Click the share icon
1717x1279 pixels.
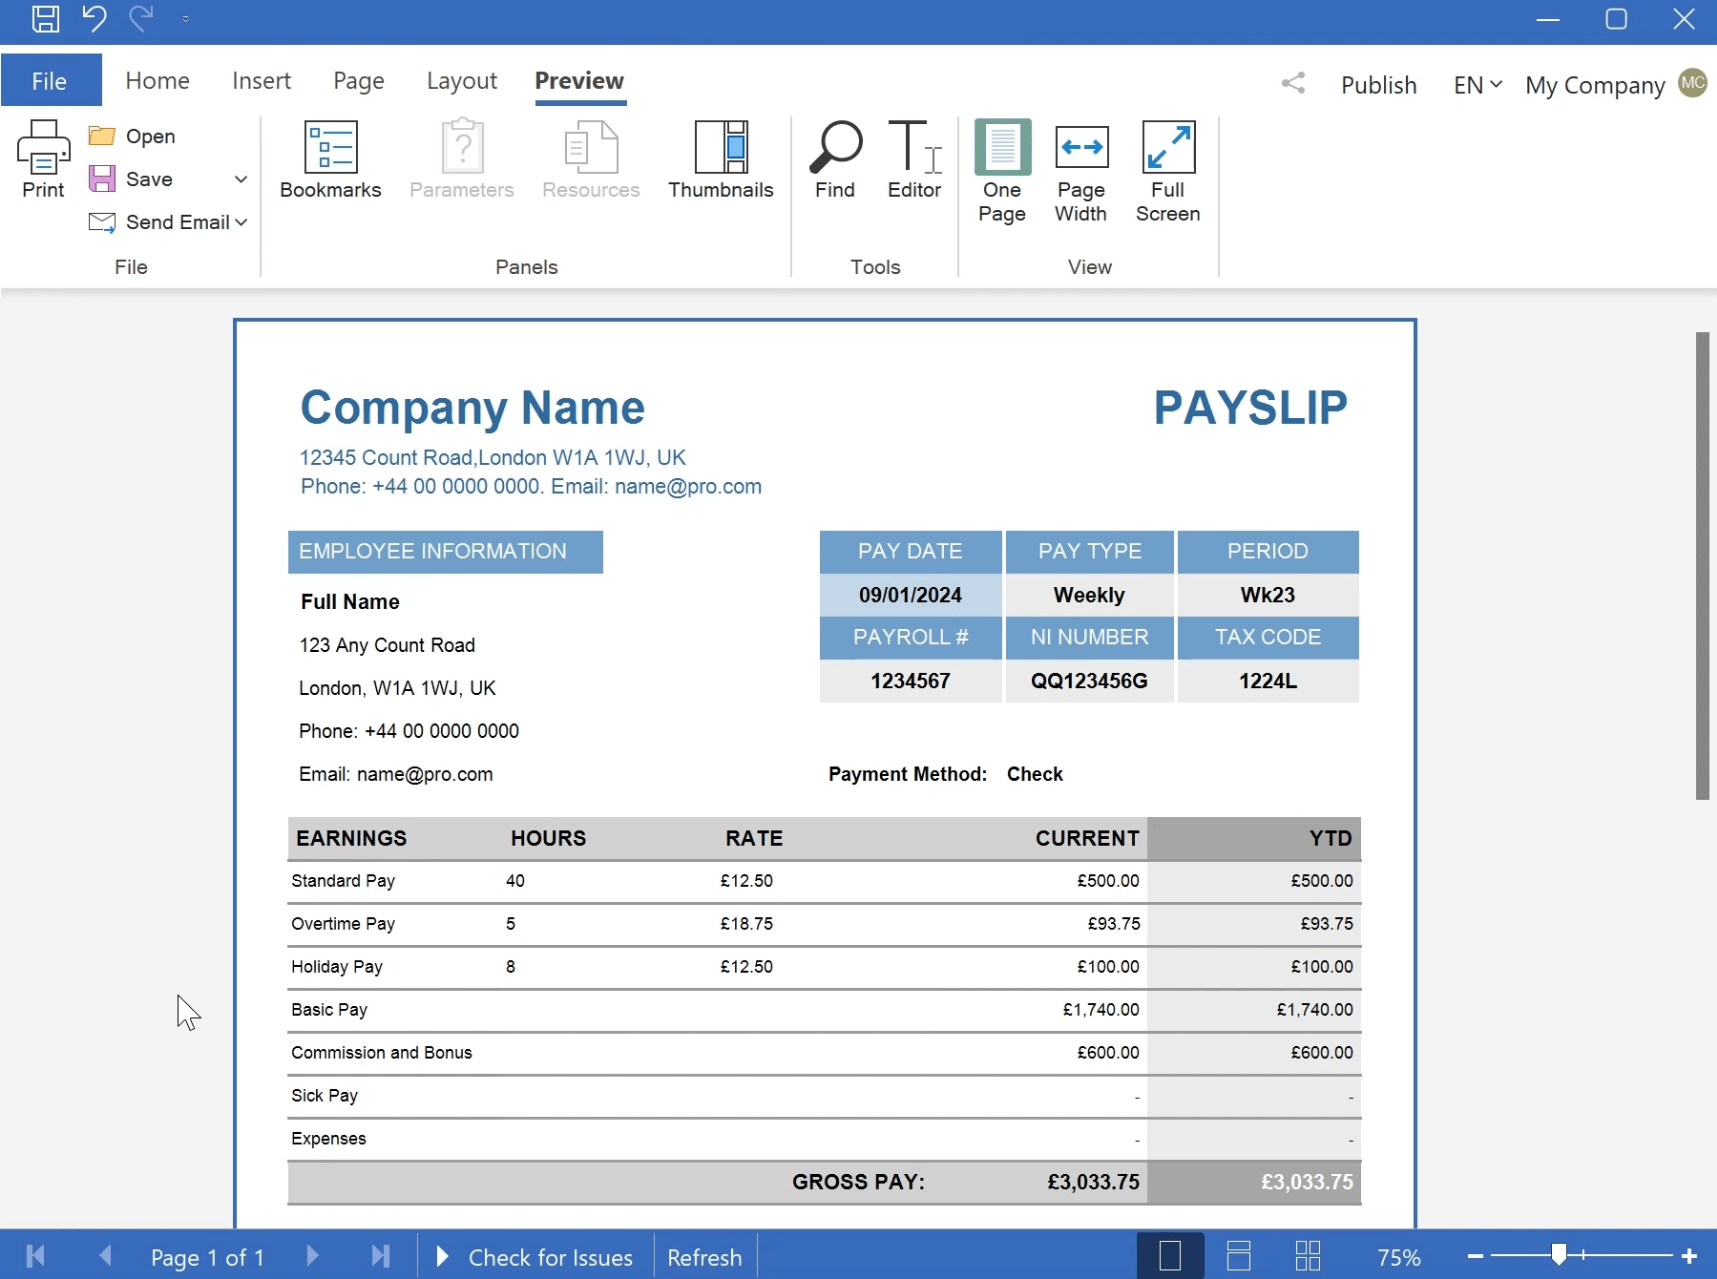coord(1293,83)
